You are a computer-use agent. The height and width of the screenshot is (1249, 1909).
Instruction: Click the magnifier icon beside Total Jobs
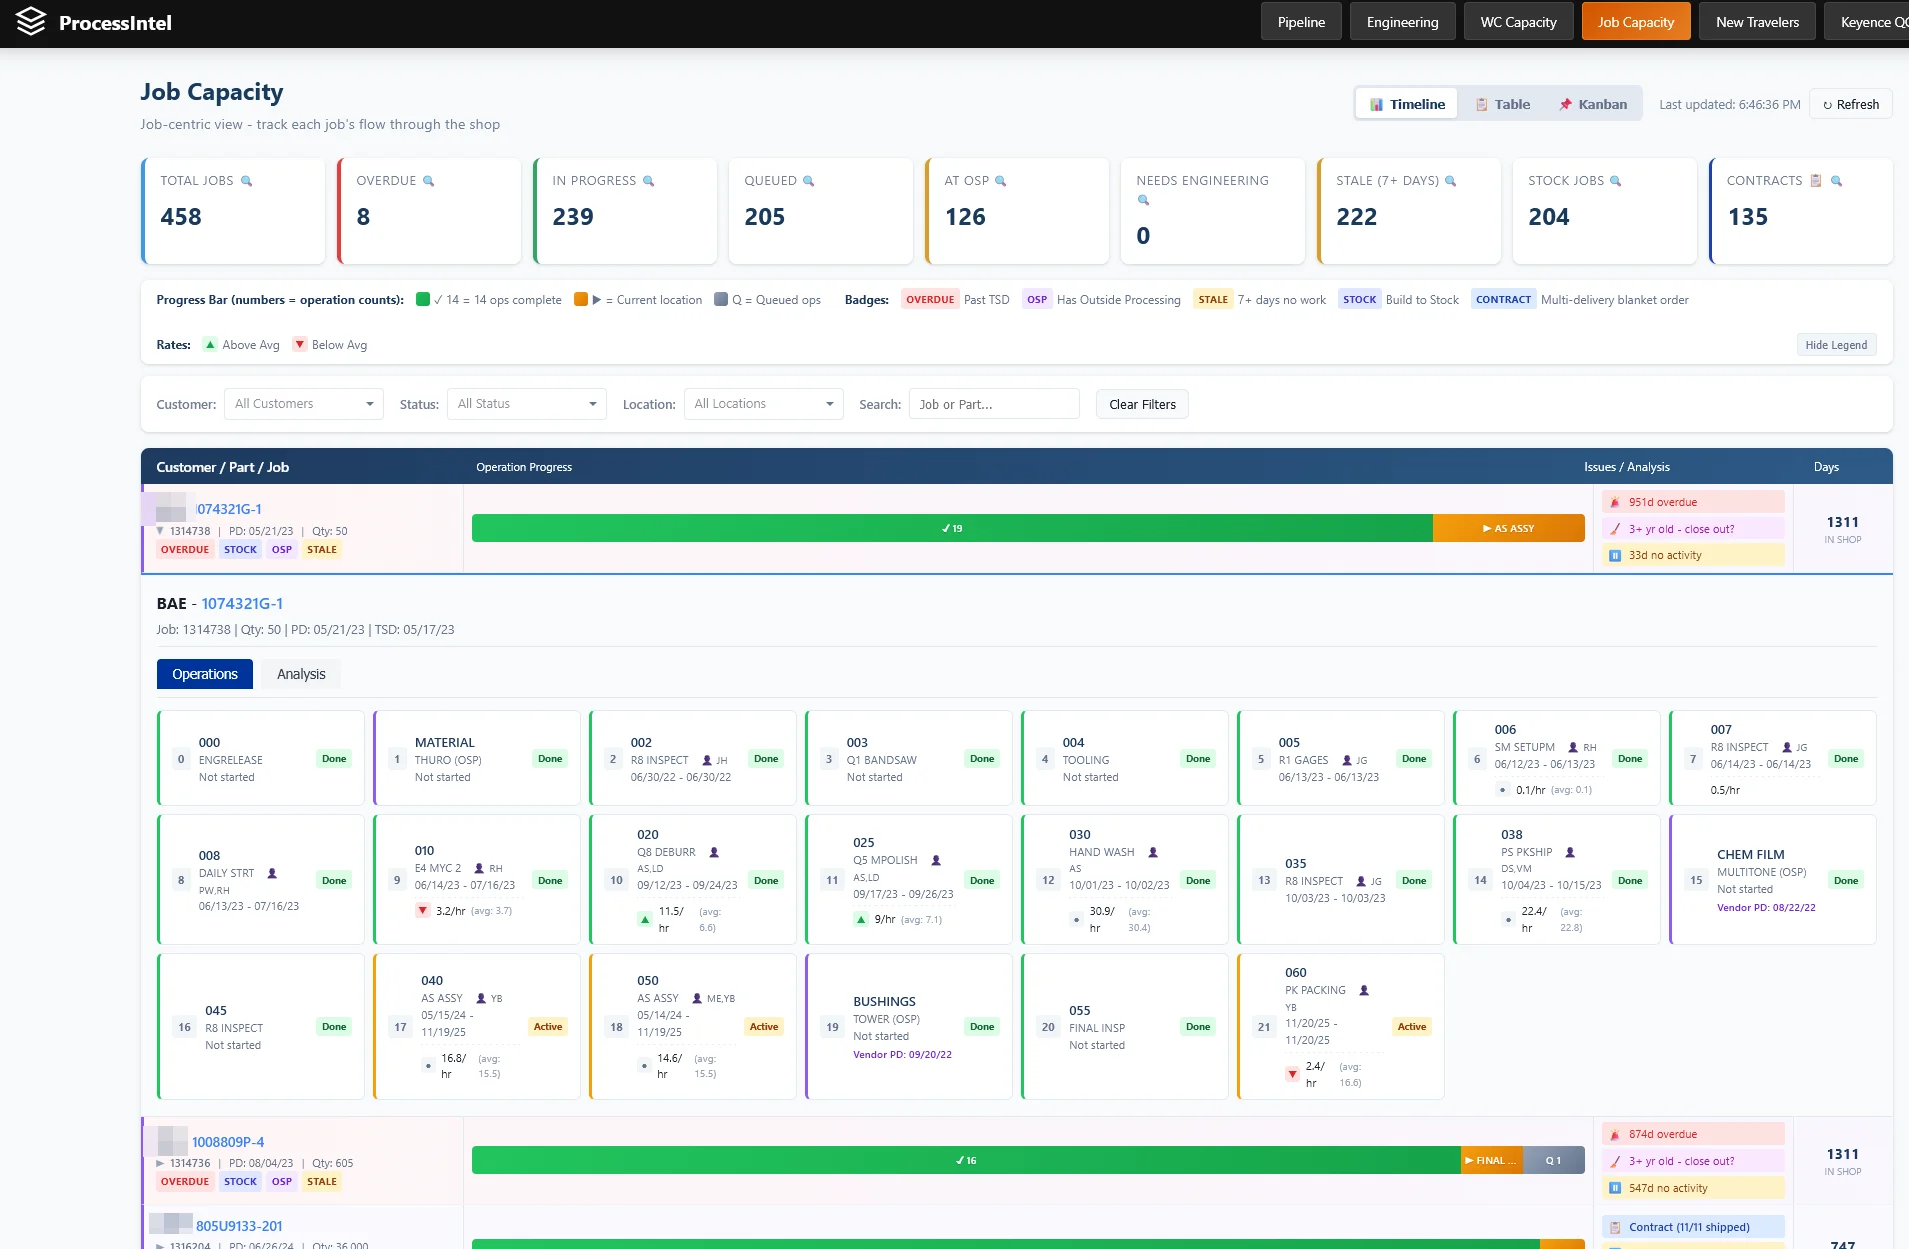(246, 181)
